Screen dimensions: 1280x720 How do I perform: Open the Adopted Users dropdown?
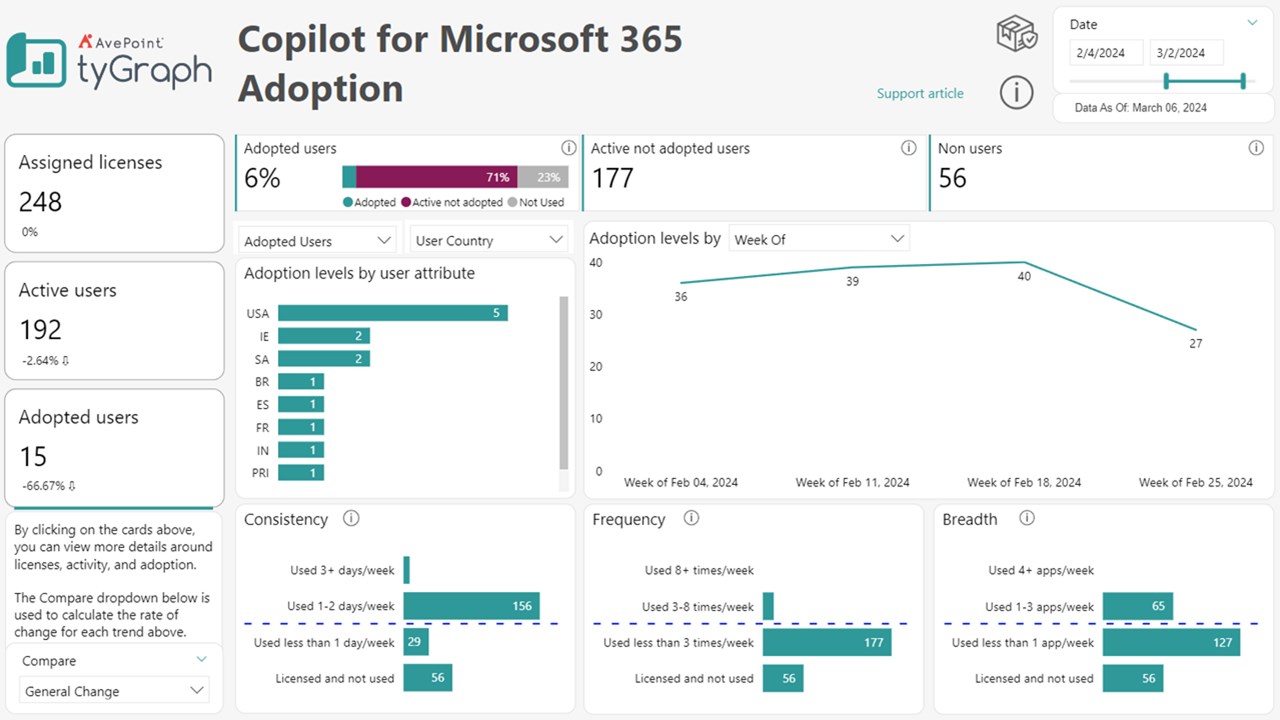(x=318, y=240)
